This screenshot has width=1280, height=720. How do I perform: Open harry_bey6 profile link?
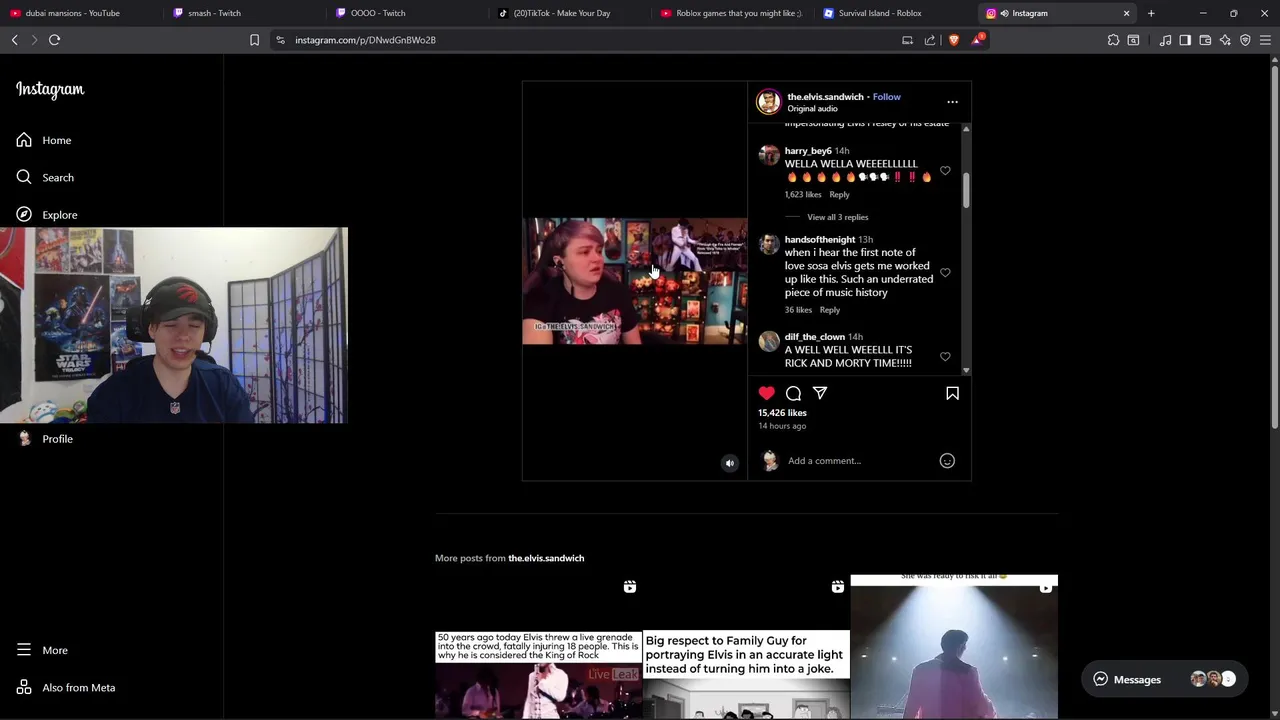click(808, 151)
